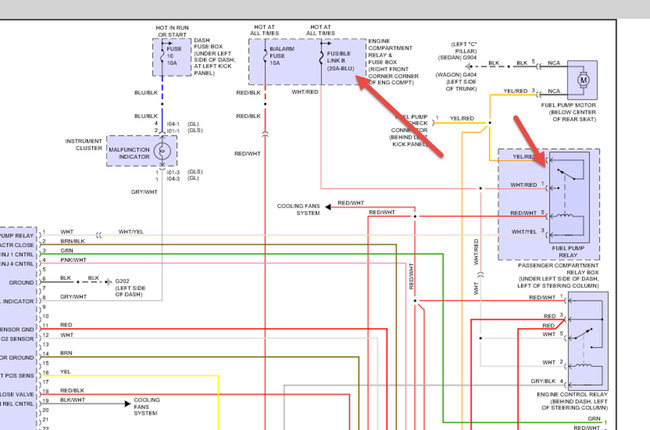Click the G202 left side of dash text
Screen dimensions: 650x430
click(x=130, y=288)
